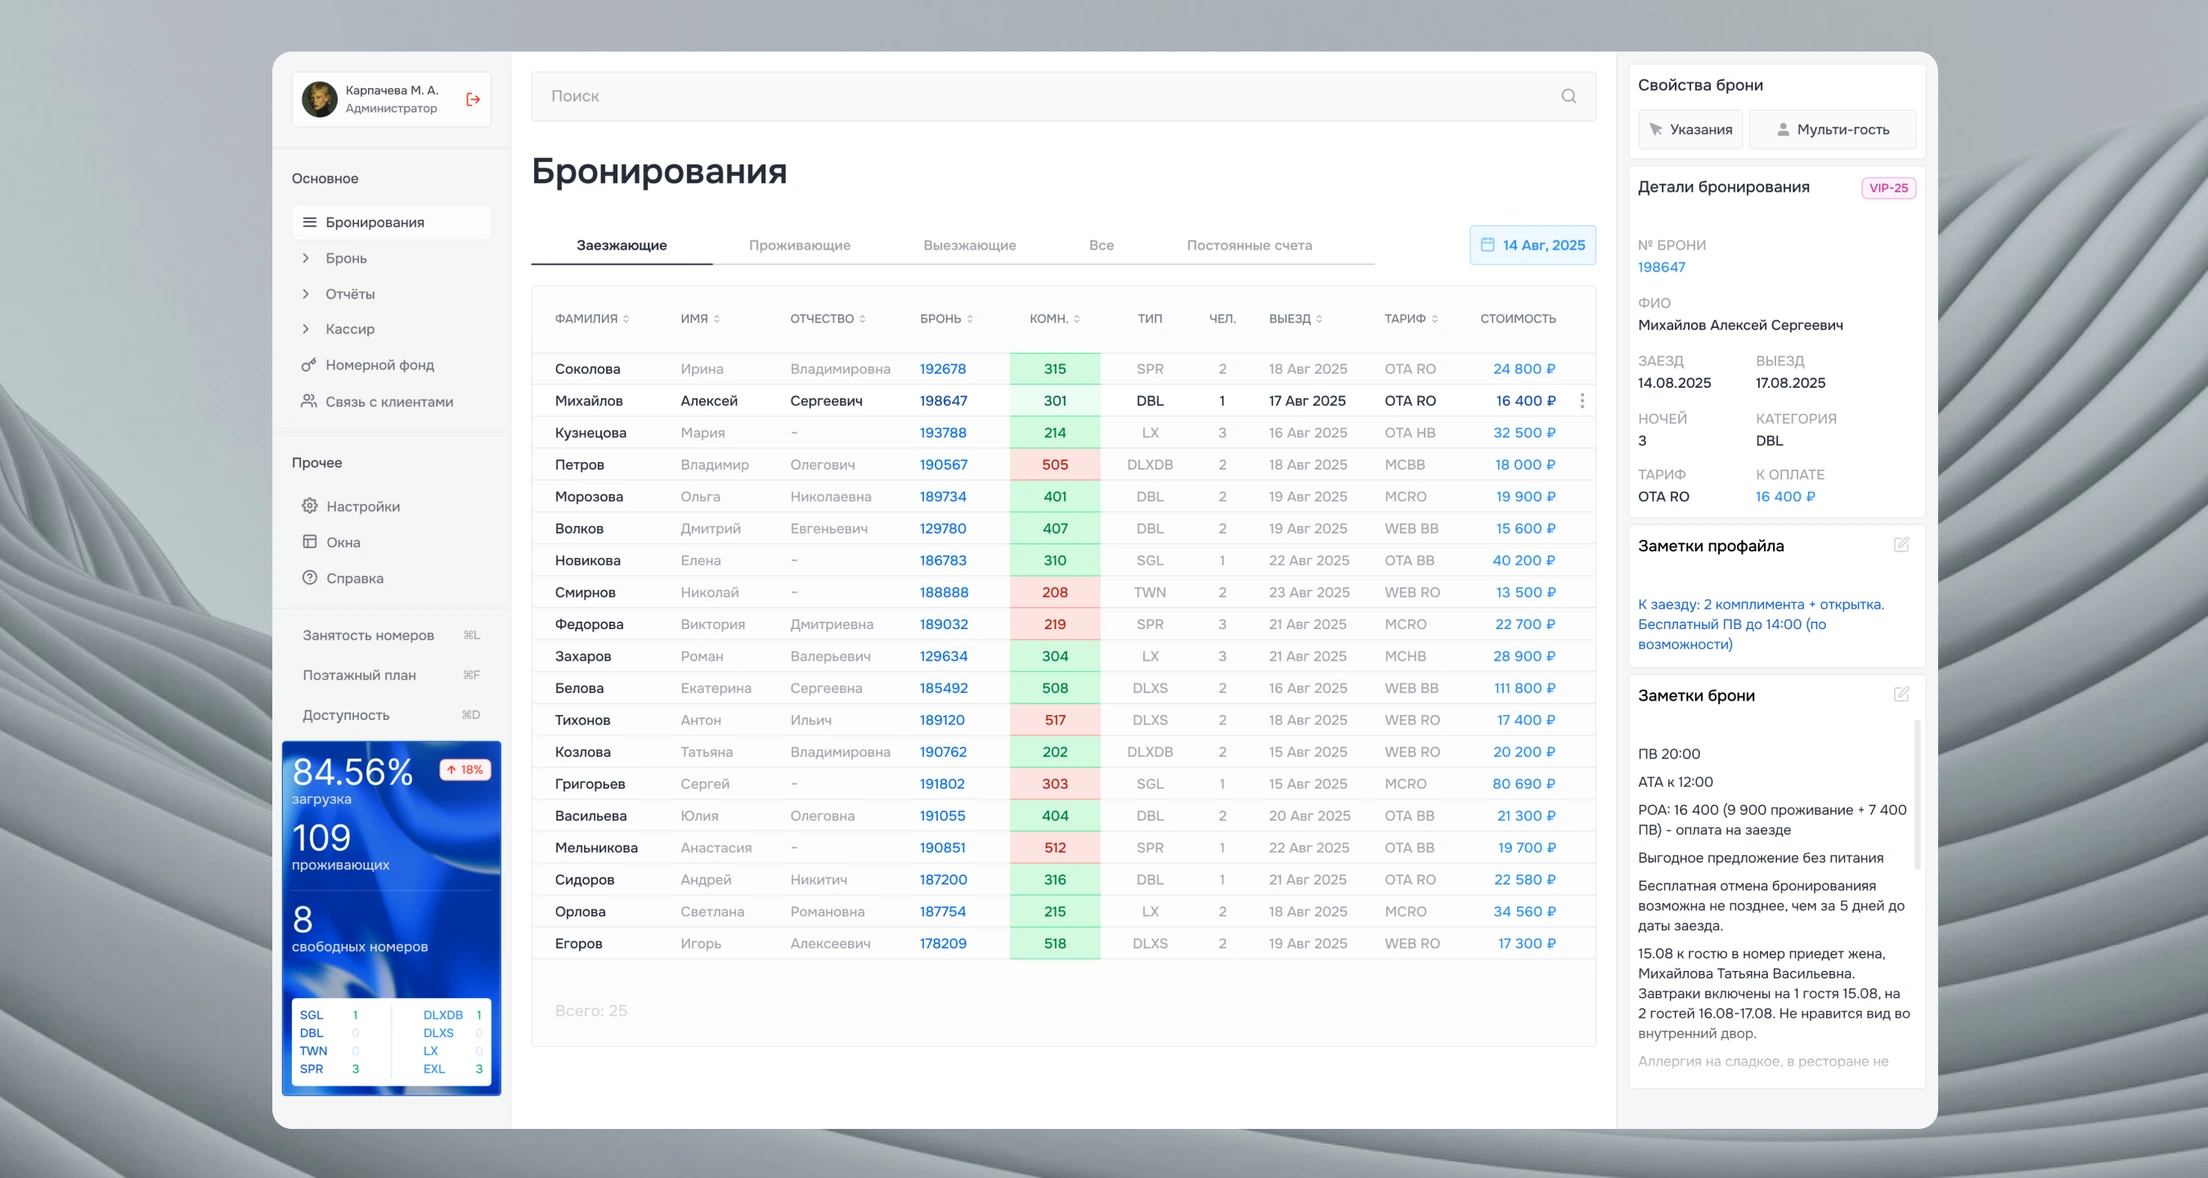Click the Поиск search field
Screen dimensions: 2208x1178
1063,96
